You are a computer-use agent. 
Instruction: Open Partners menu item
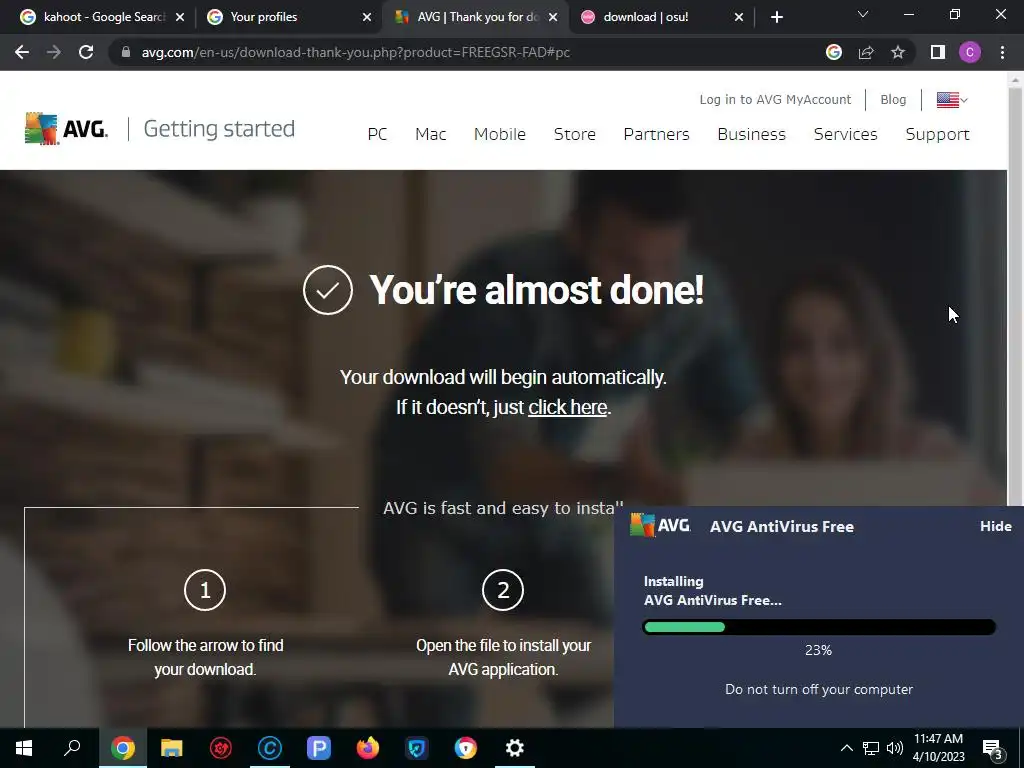click(656, 134)
